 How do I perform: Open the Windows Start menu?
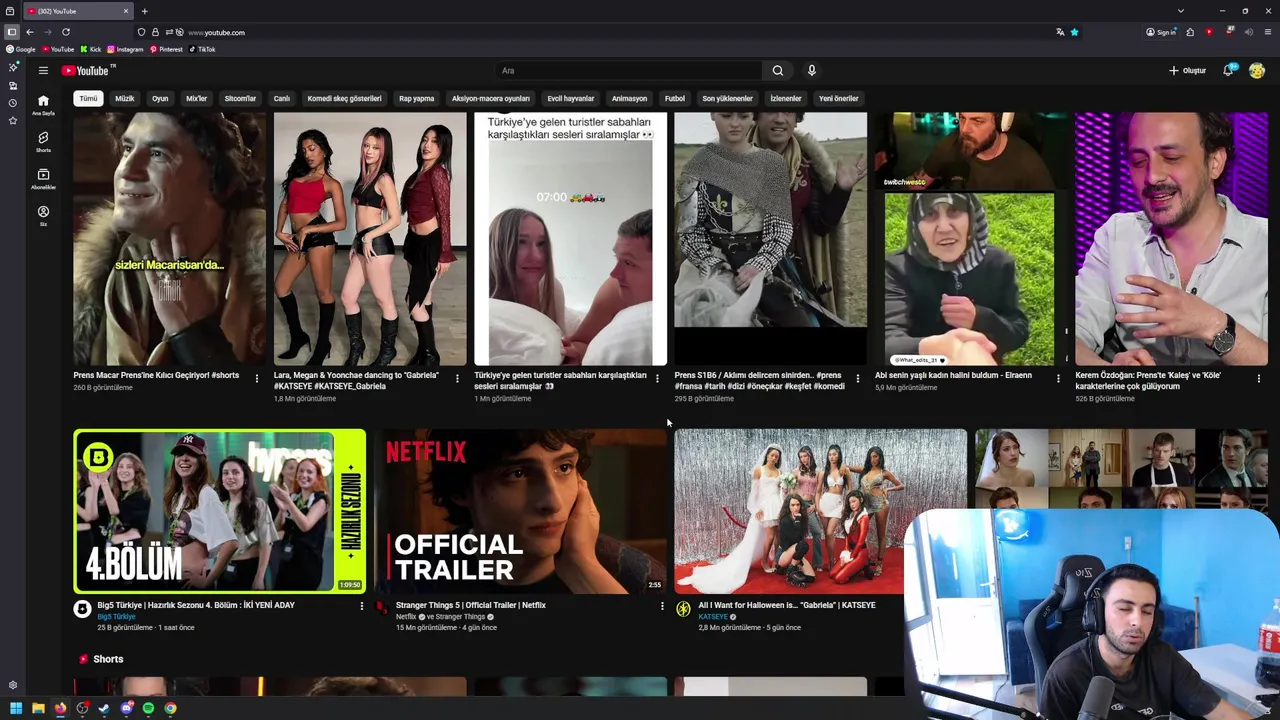coord(15,708)
